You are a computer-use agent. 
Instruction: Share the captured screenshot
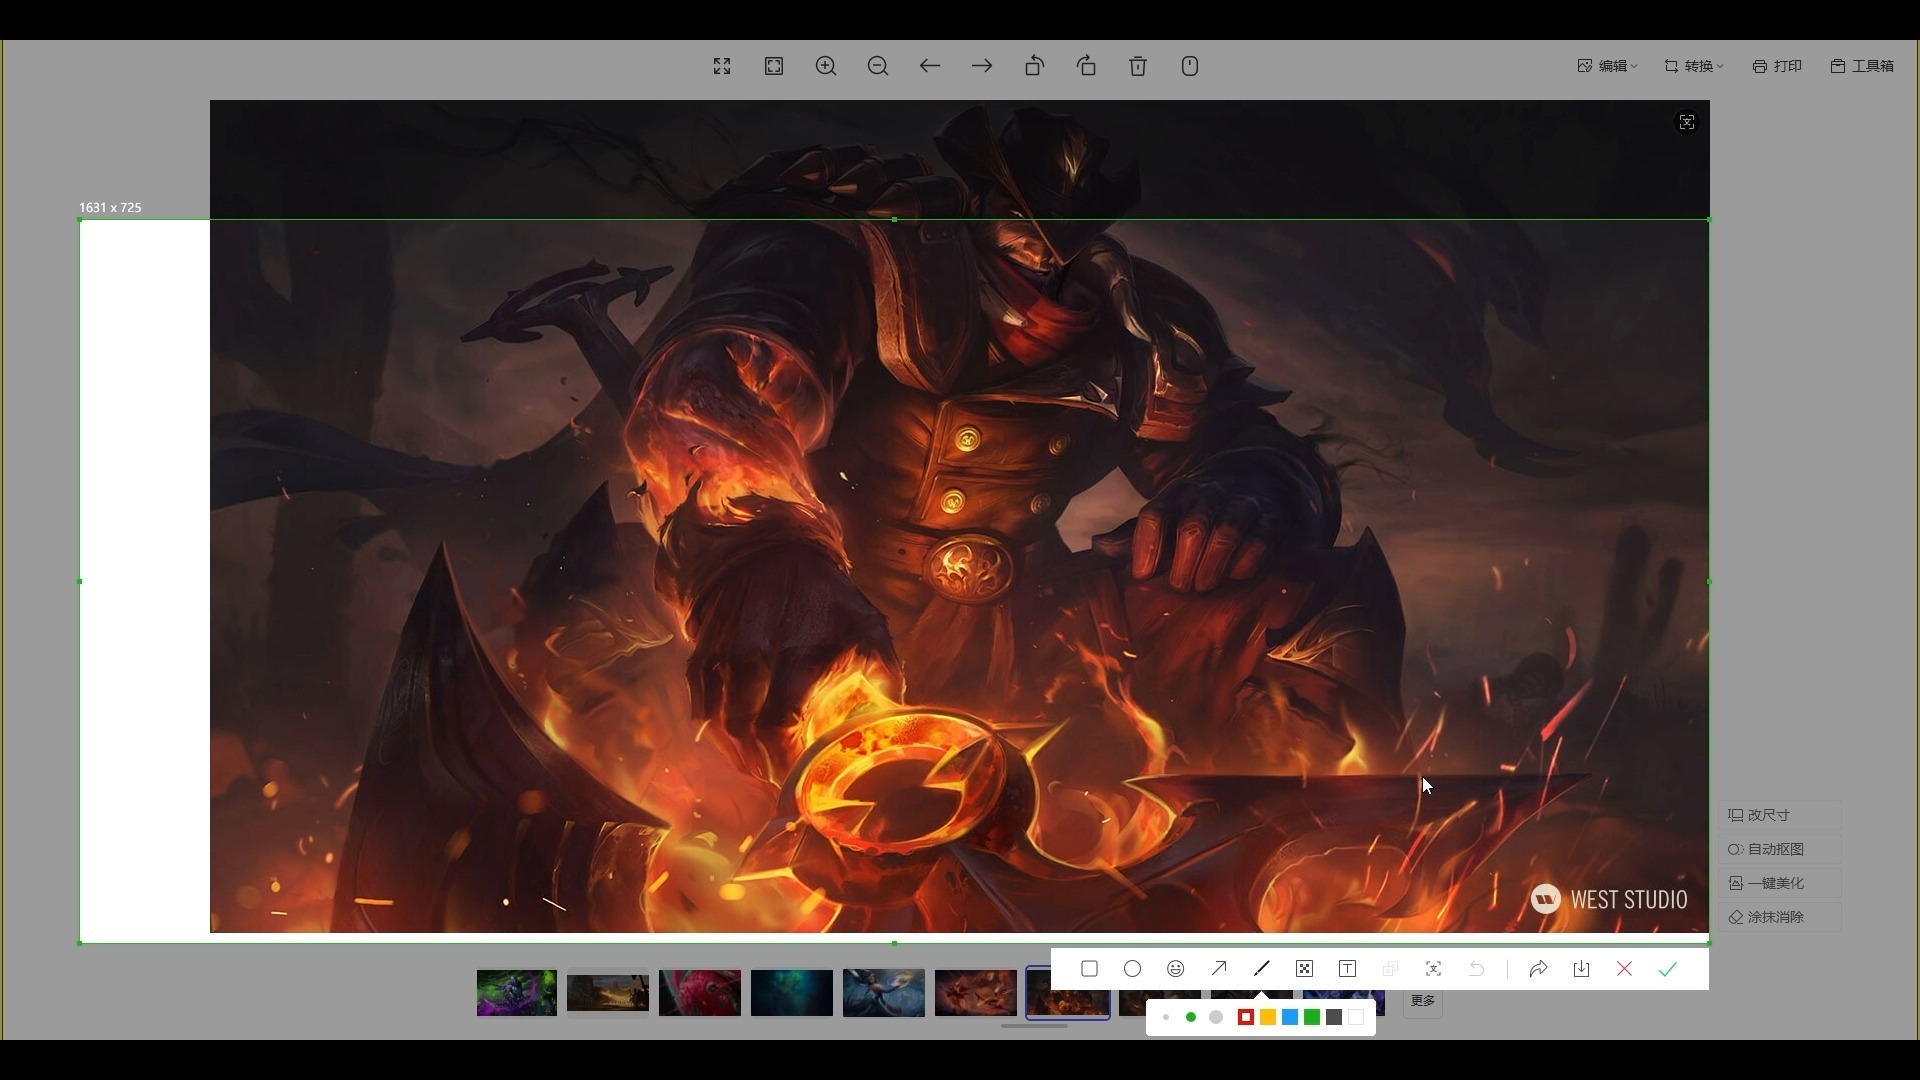(1539, 969)
